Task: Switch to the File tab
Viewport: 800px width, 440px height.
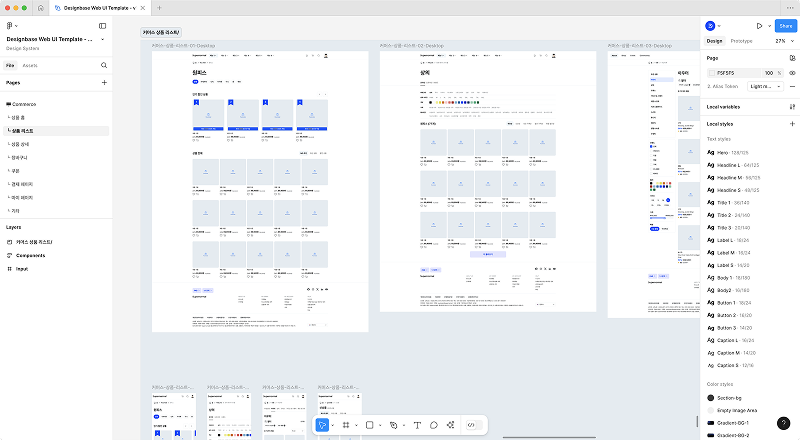Action: tap(10, 65)
